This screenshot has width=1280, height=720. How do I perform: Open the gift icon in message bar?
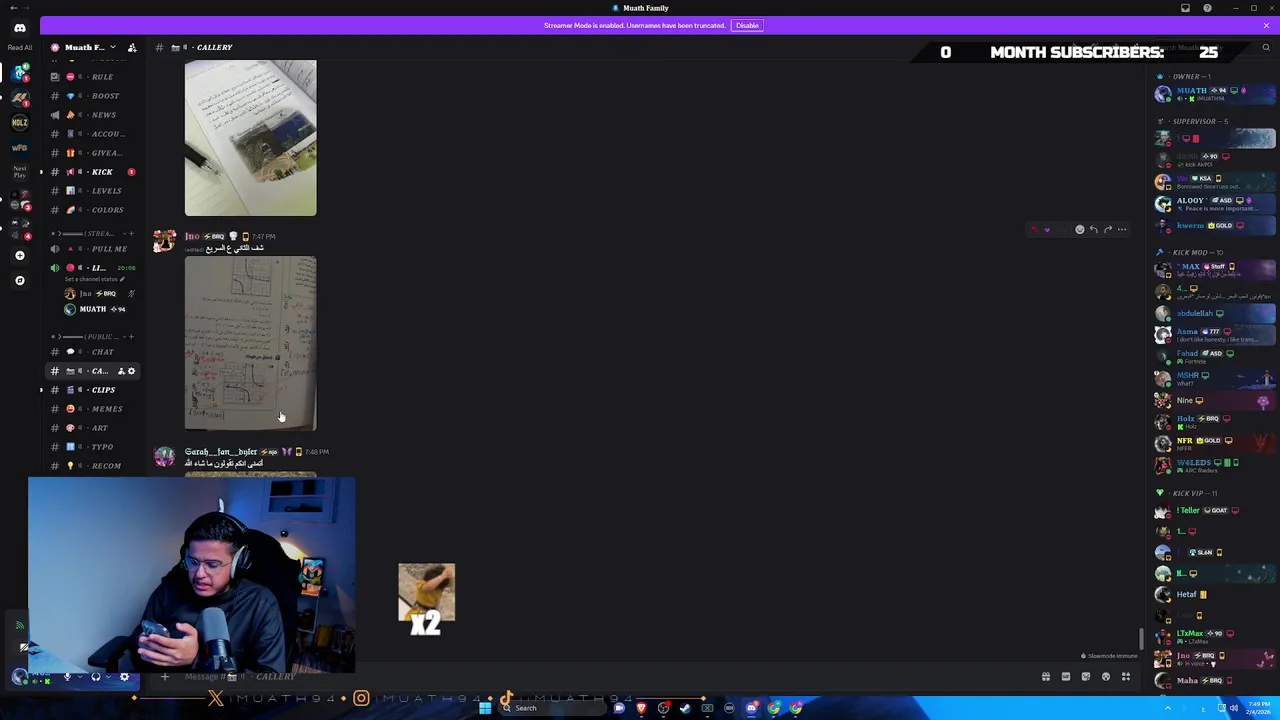1046,677
